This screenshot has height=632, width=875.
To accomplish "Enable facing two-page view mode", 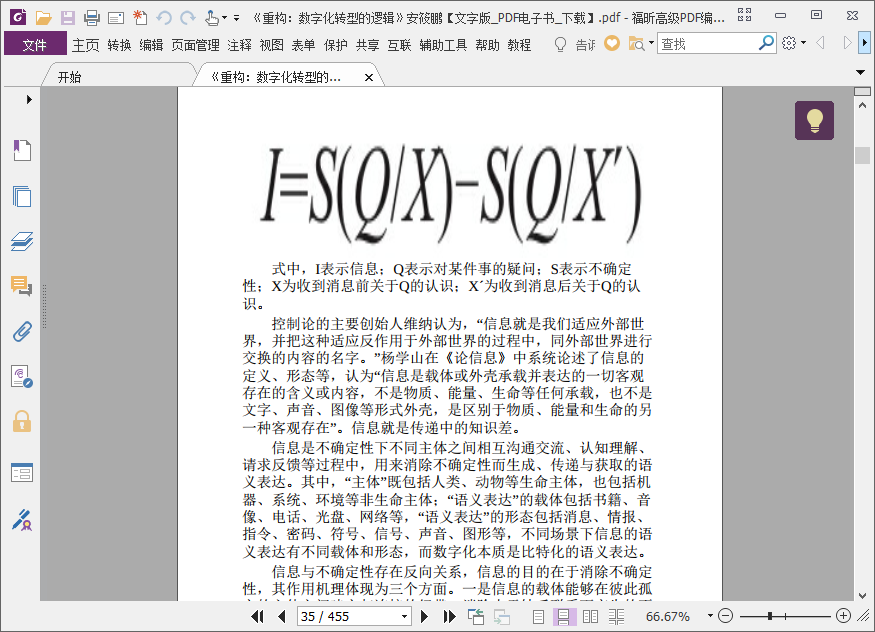I will pos(590,616).
